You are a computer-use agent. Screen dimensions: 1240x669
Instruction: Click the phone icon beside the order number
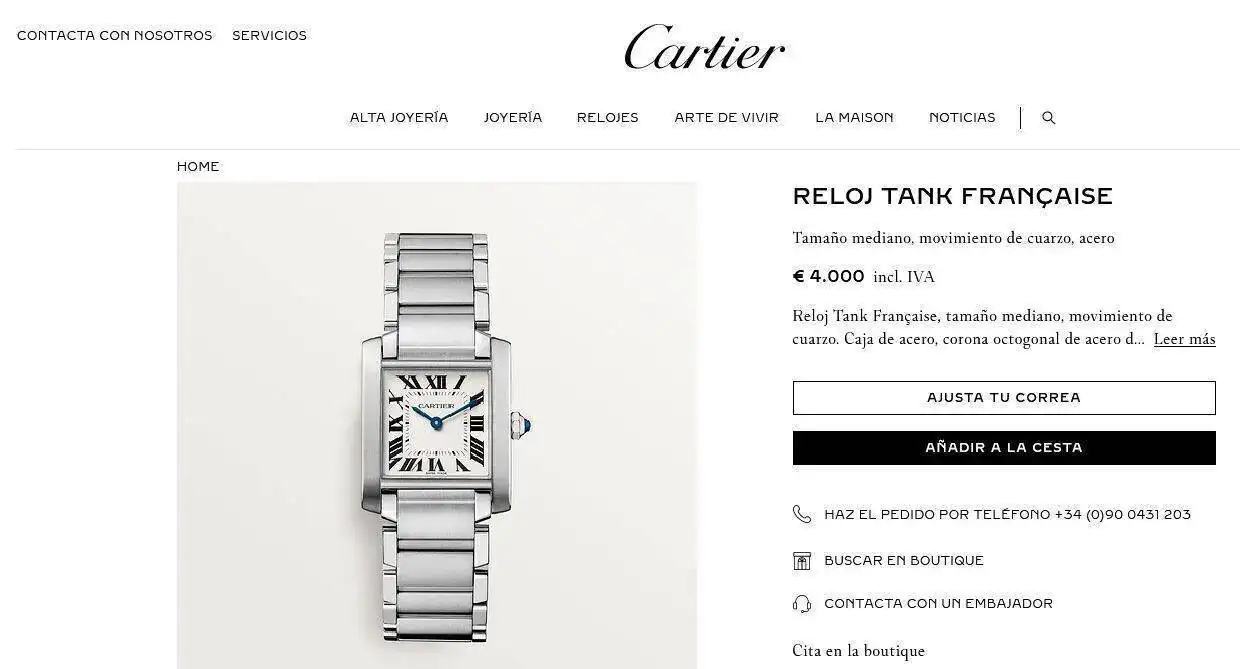802,514
